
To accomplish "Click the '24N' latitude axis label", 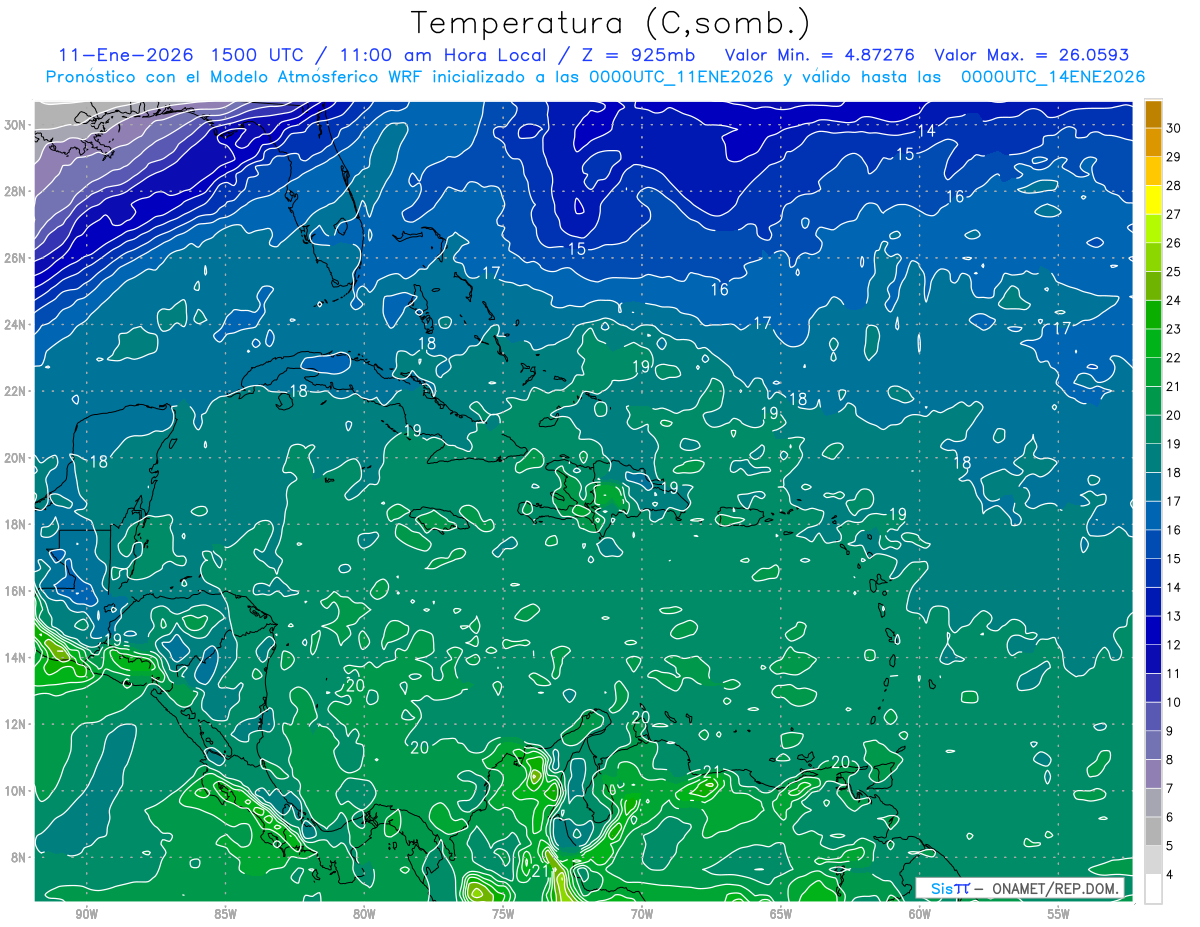I will (x=17, y=325).
